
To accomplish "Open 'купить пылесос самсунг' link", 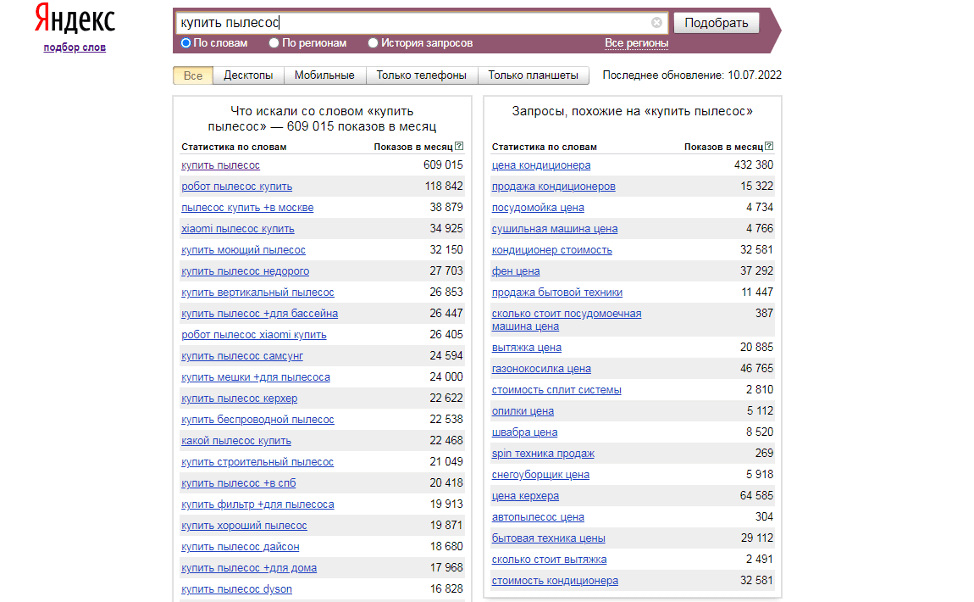I will (x=242, y=356).
